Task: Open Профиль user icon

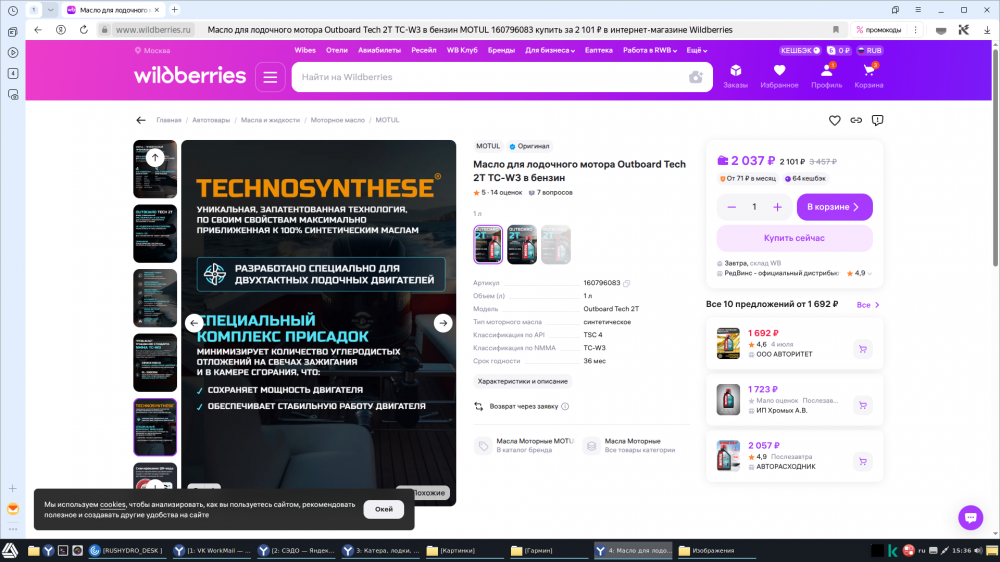Action: 827,76
